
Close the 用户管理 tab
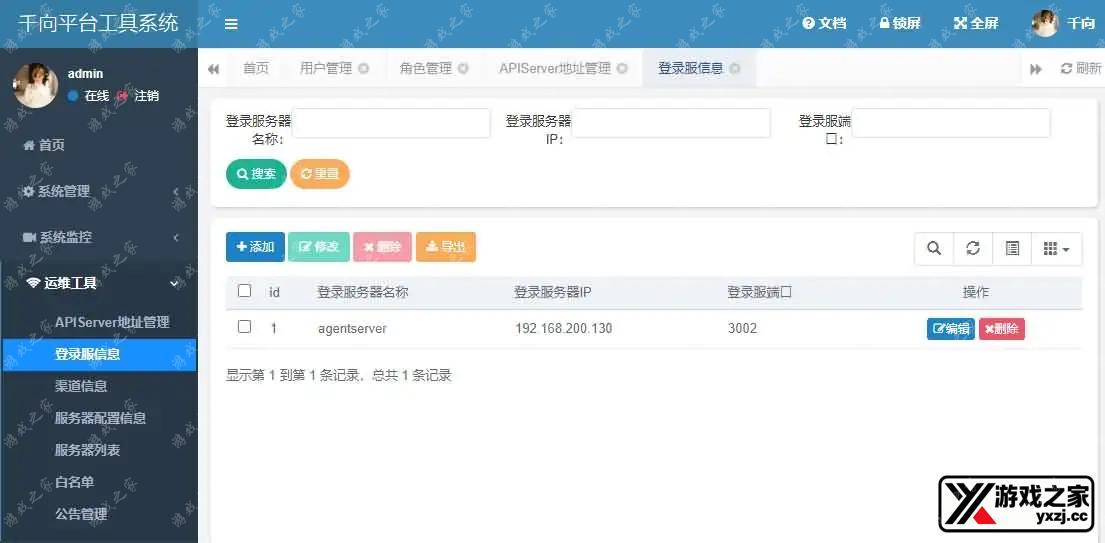(x=364, y=69)
